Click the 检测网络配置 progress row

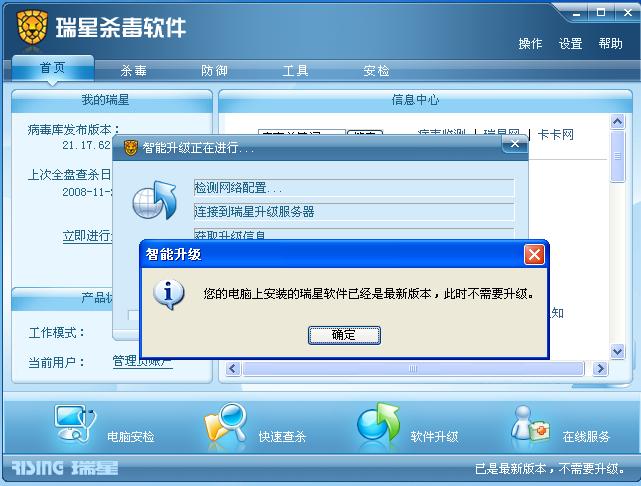[x=354, y=188]
